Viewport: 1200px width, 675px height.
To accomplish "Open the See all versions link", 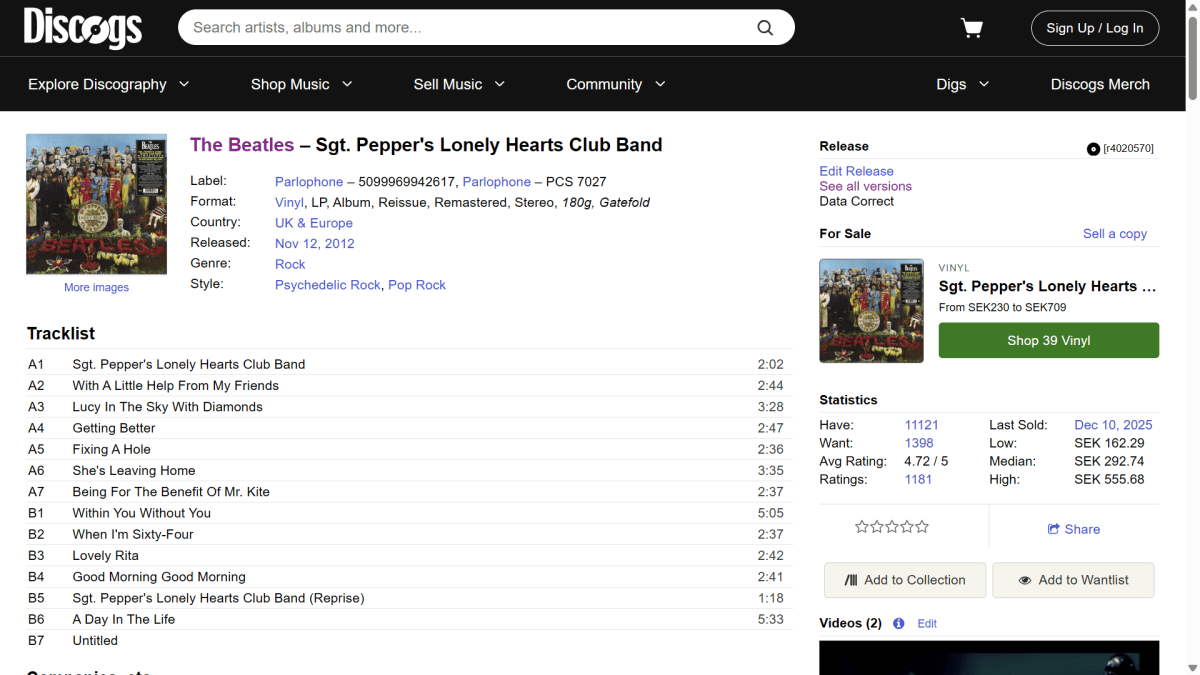I will 866,186.
